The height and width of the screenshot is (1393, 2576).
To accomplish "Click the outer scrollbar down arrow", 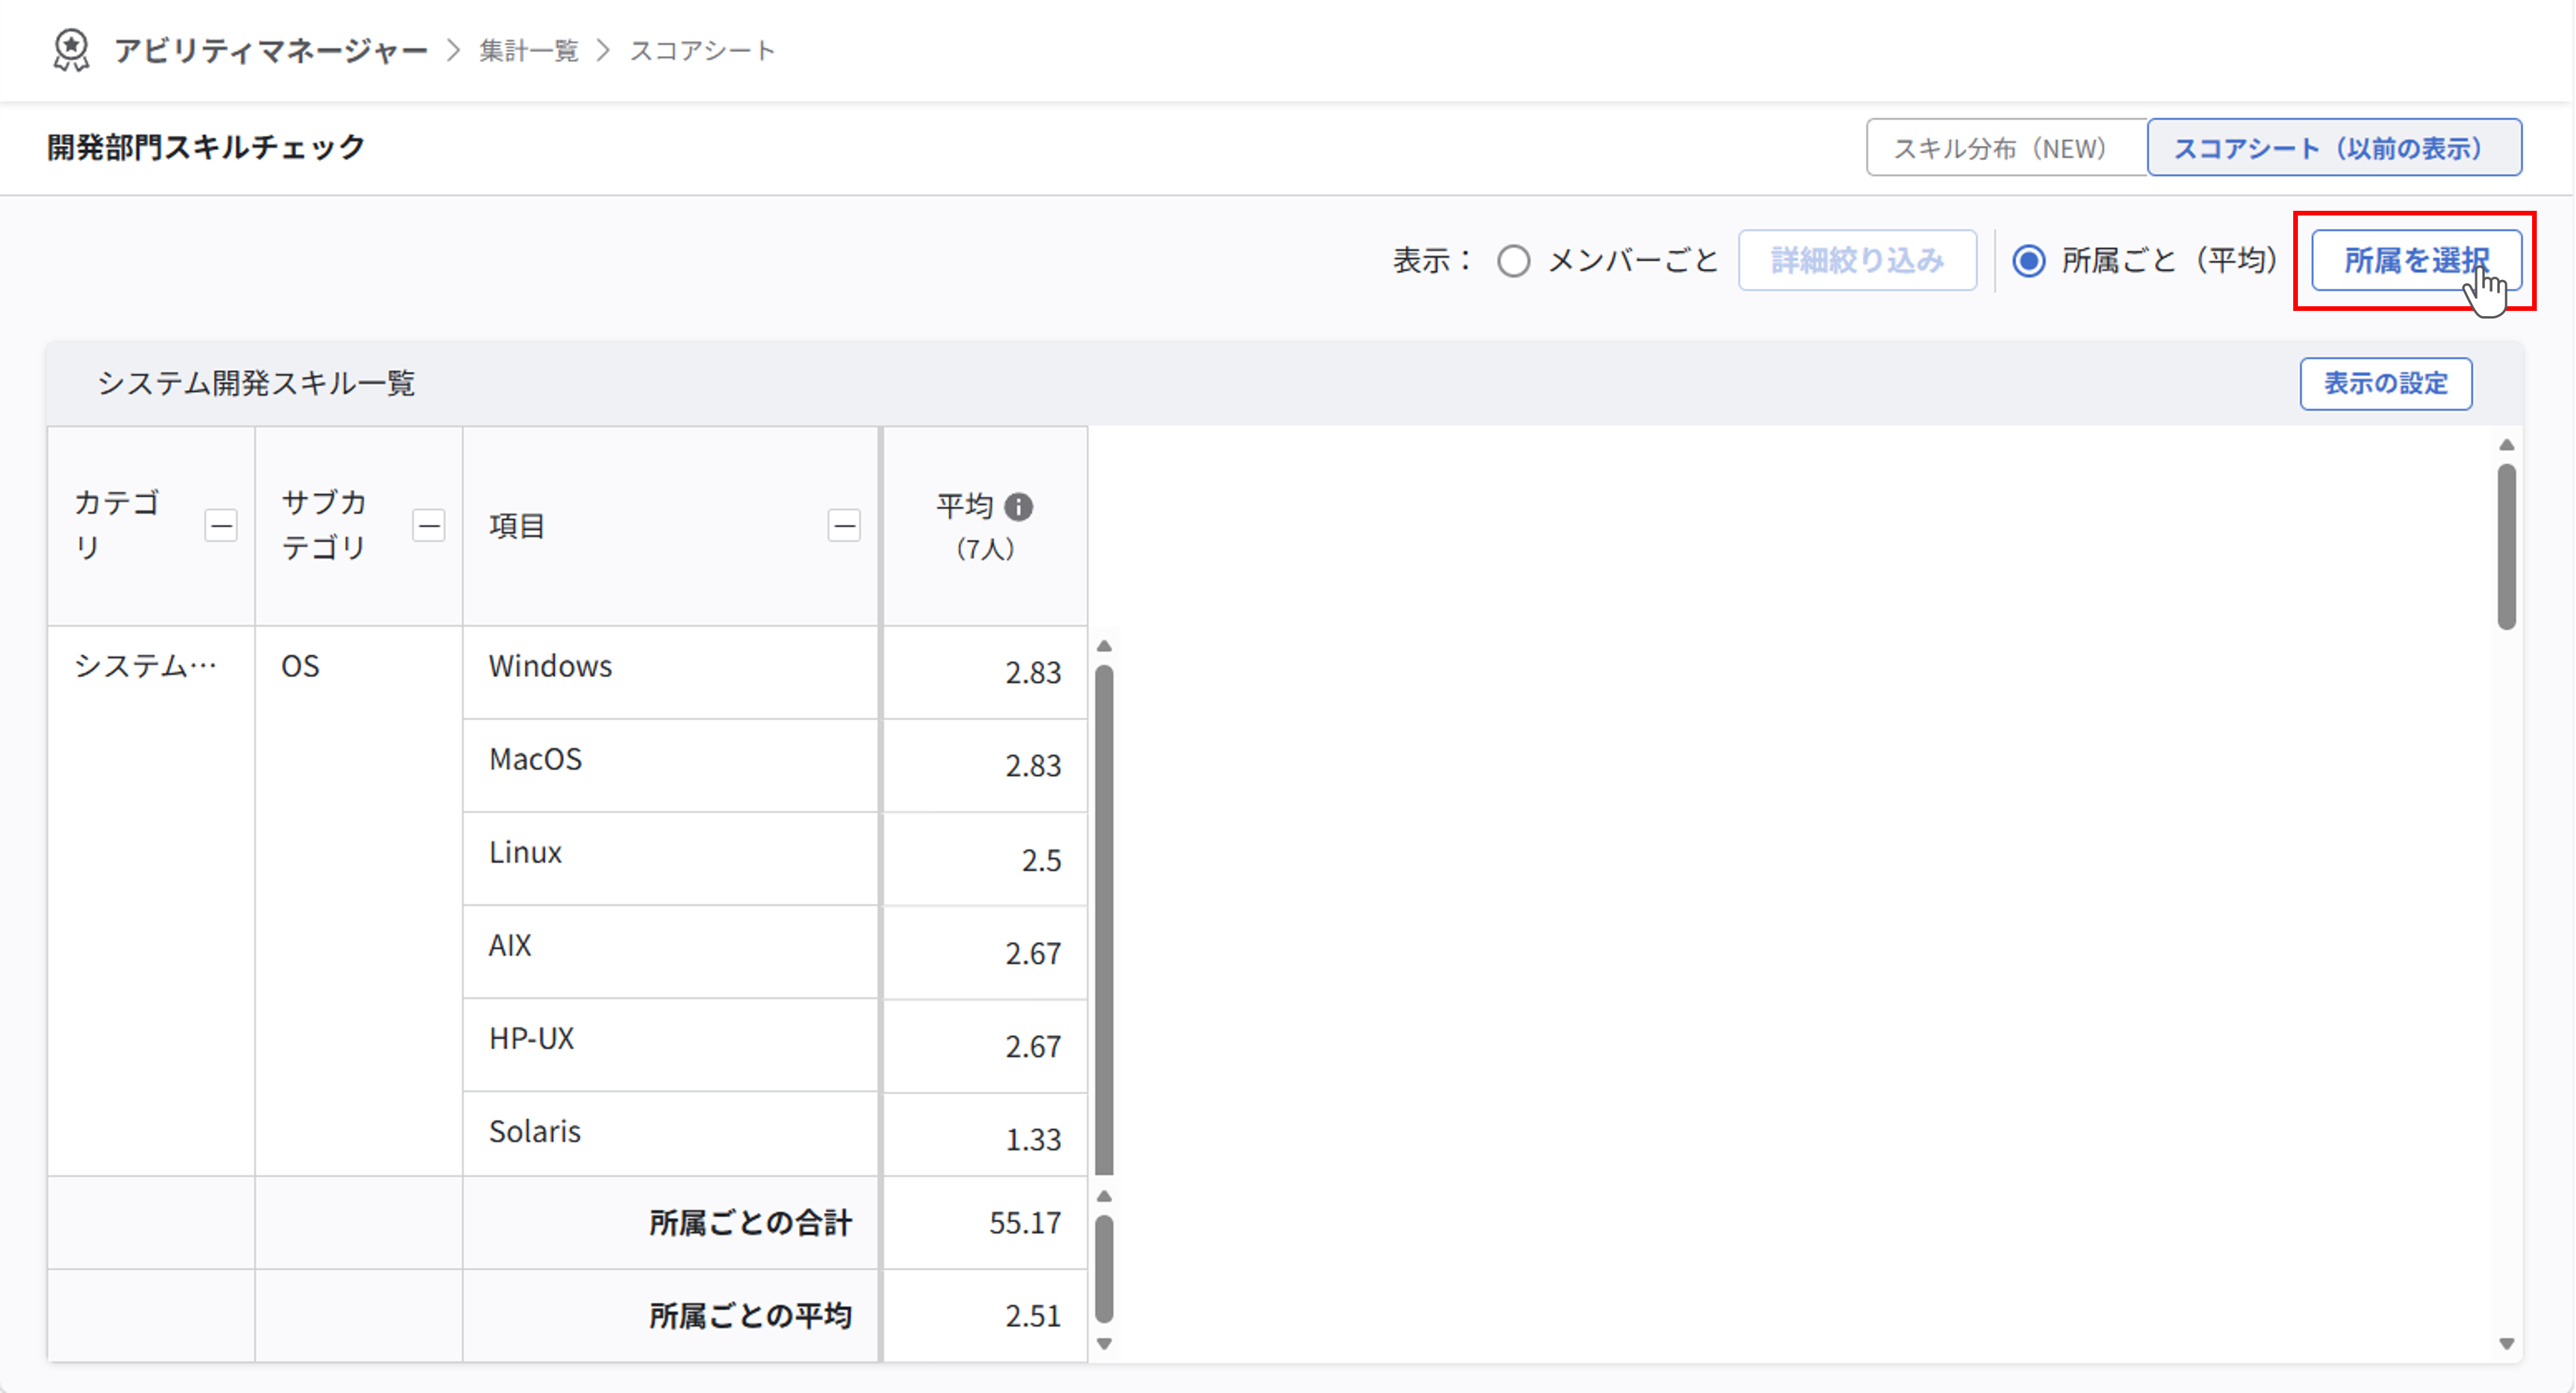I will pos(2506,1343).
